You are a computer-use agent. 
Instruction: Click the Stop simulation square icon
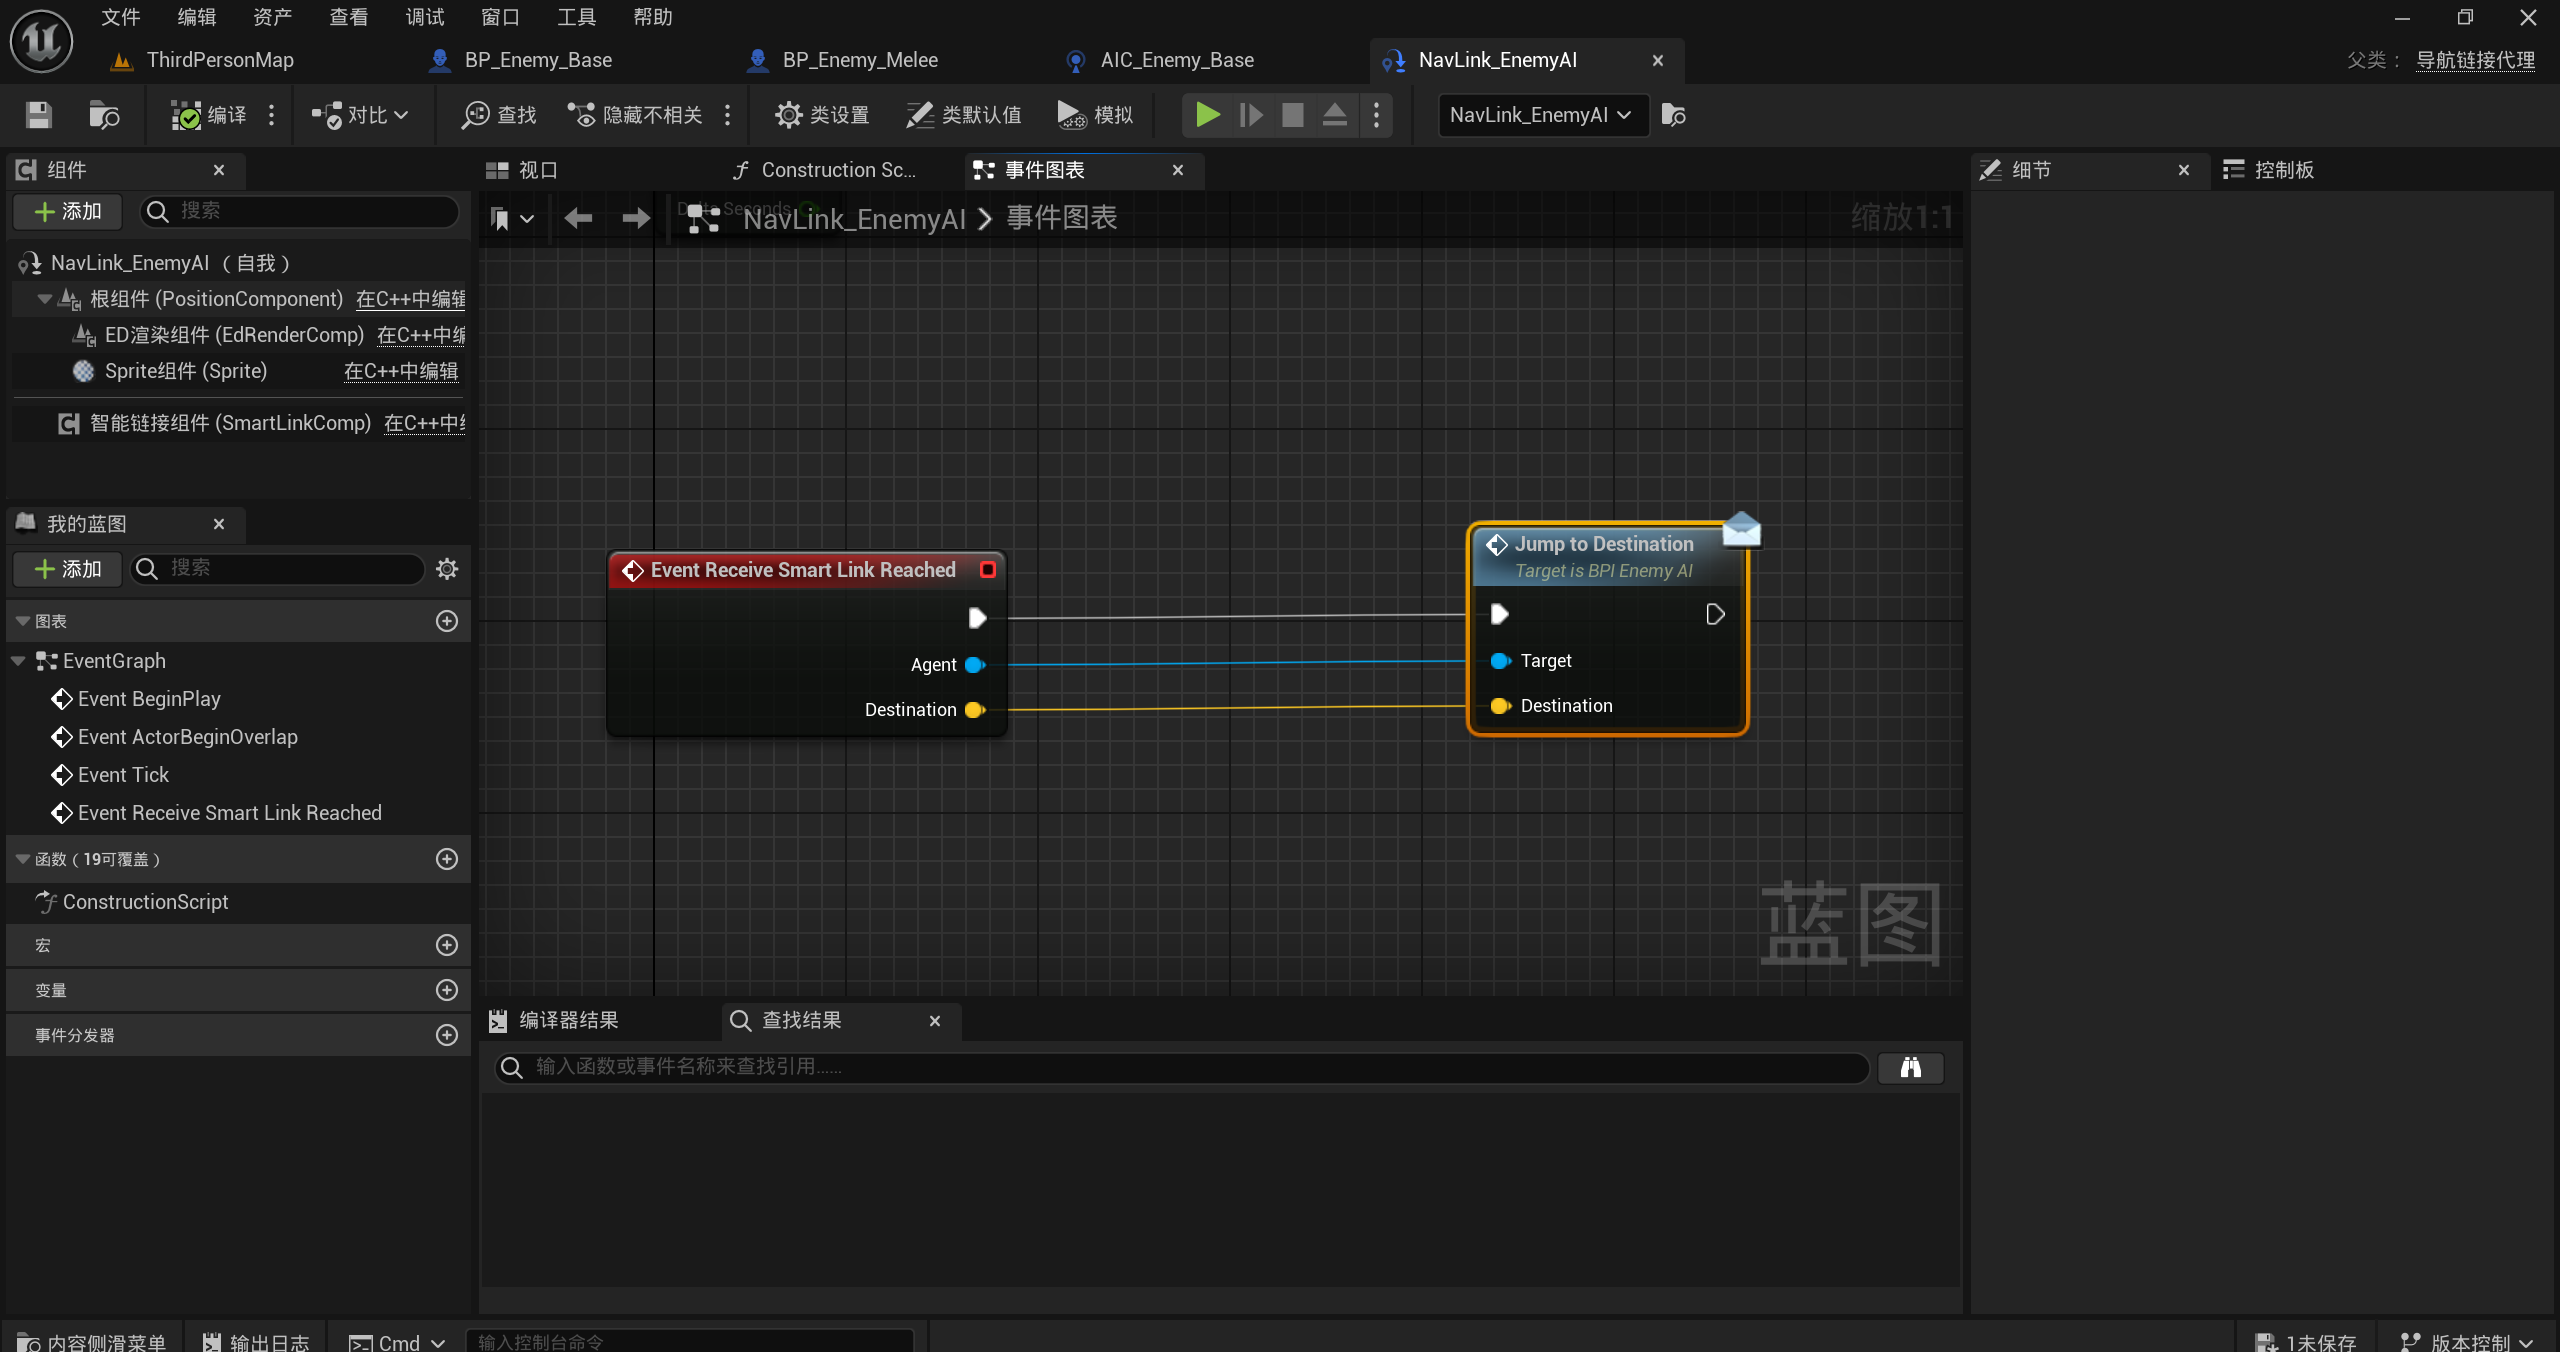1292,115
